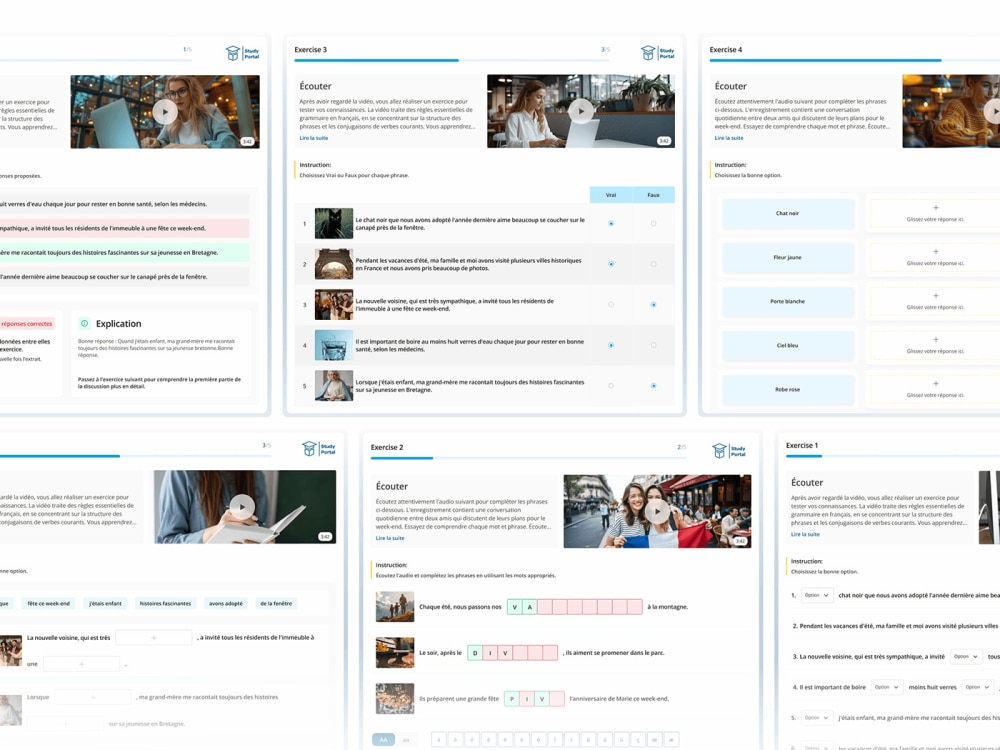Click Study Portal logo in the top-left card
Viewport: 1000px width, 750px height.
[x=242, y=53]
